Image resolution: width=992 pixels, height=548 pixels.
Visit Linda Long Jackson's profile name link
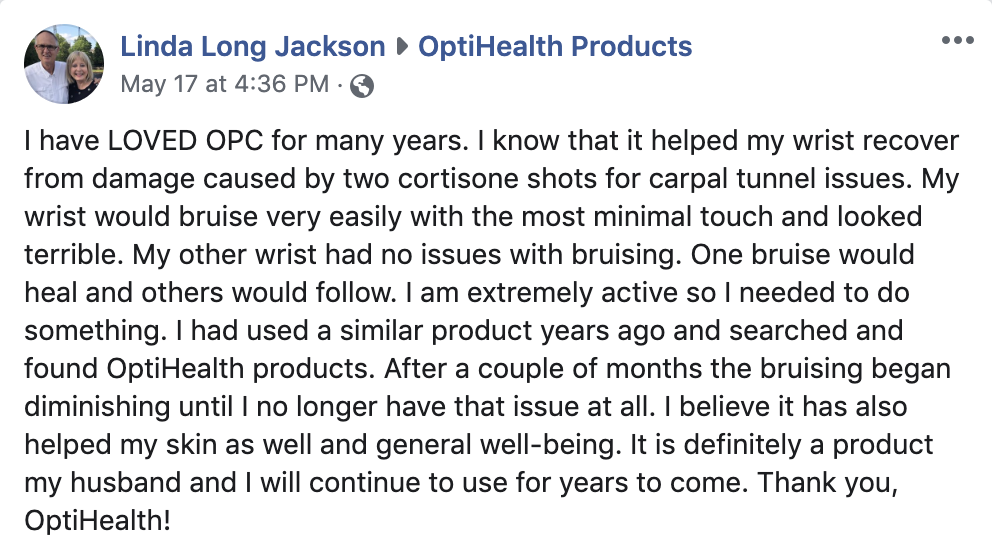pyautogui.click(x=252, y=46)
